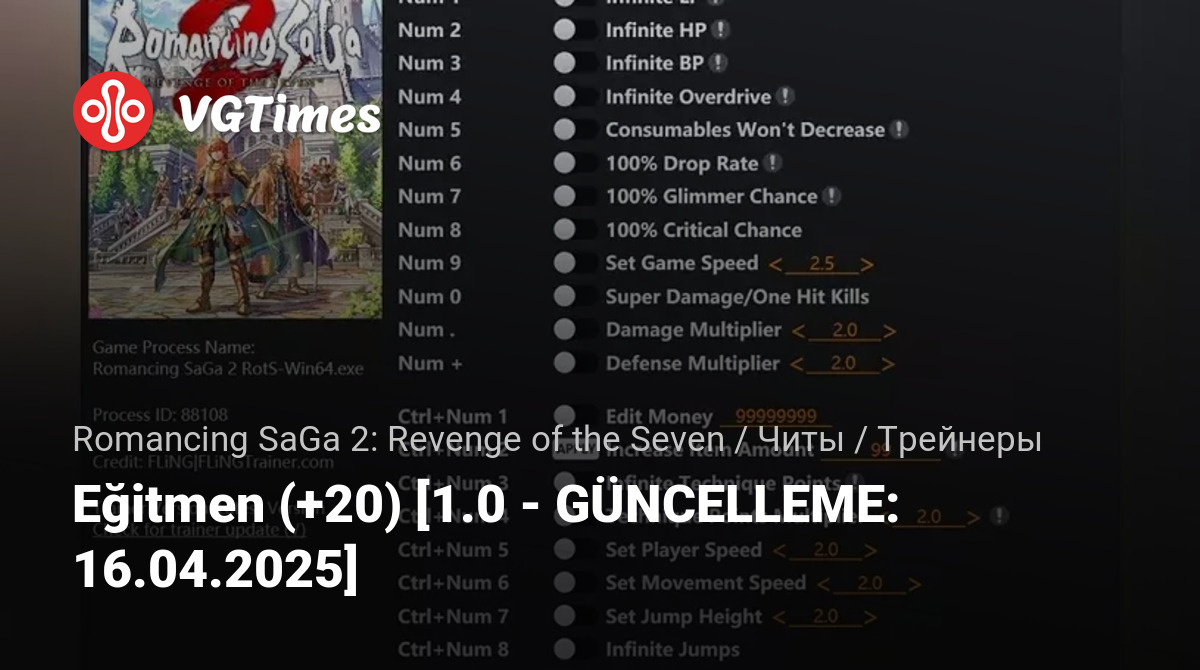The image size is (1200, 670).
Task: Click info icon after Consumables Won't Decrease
Action: coord(899,129)
